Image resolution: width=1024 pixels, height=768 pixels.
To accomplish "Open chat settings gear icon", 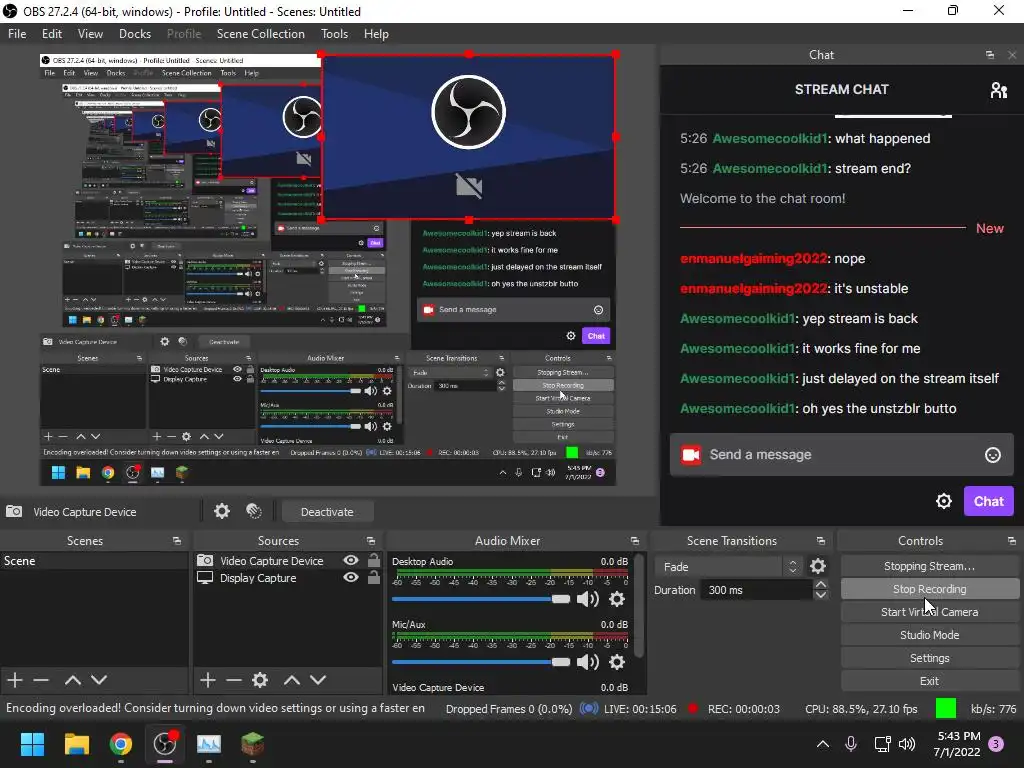I will click(x=944, y=501).
